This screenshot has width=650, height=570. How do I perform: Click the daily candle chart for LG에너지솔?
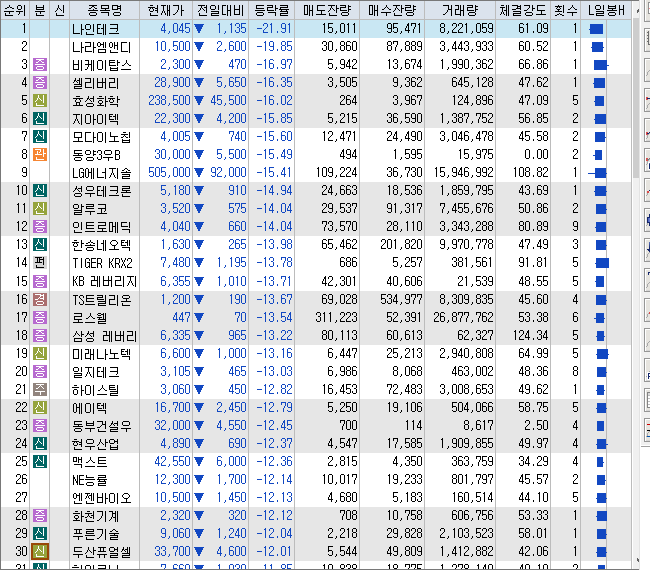point(597,172)
